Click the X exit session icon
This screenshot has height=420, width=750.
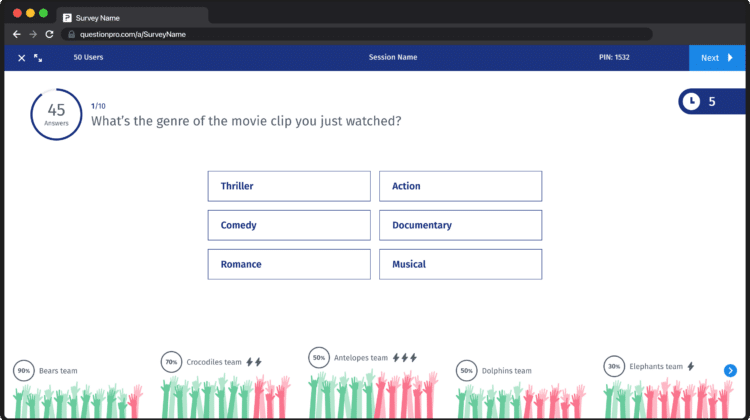coord(21,58)
